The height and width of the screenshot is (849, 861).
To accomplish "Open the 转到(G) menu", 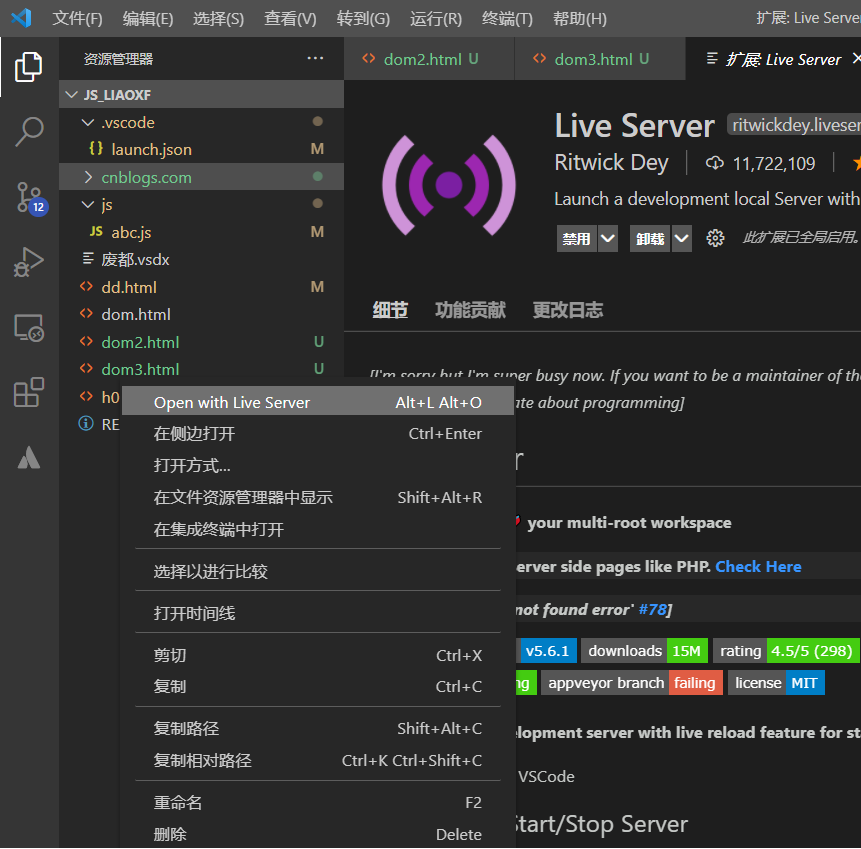I will tap(364, 19).
